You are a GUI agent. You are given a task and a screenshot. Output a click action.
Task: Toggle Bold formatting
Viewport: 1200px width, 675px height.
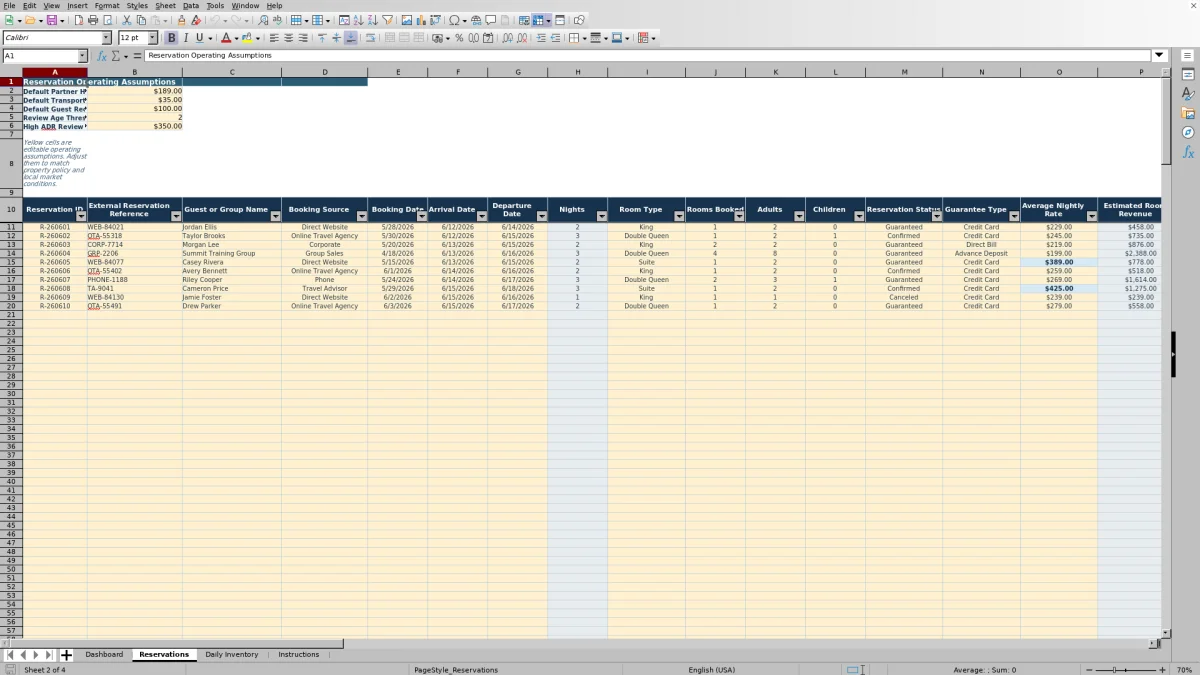click(x=171, y=38)
